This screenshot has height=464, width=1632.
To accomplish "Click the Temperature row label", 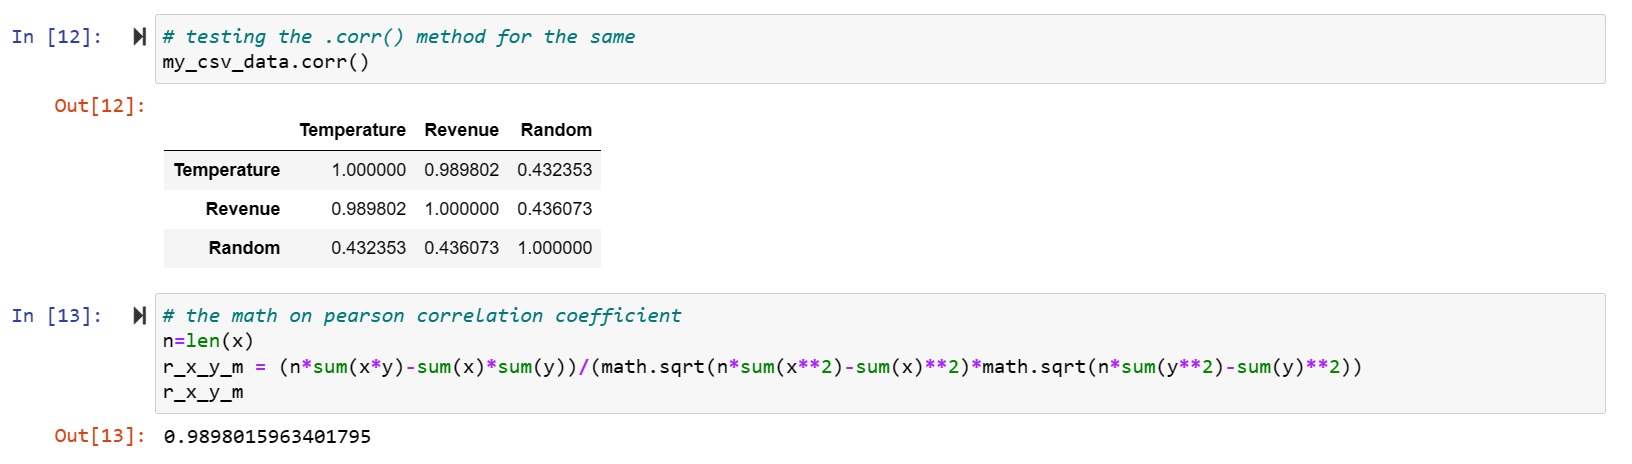I will click(227, 170).
